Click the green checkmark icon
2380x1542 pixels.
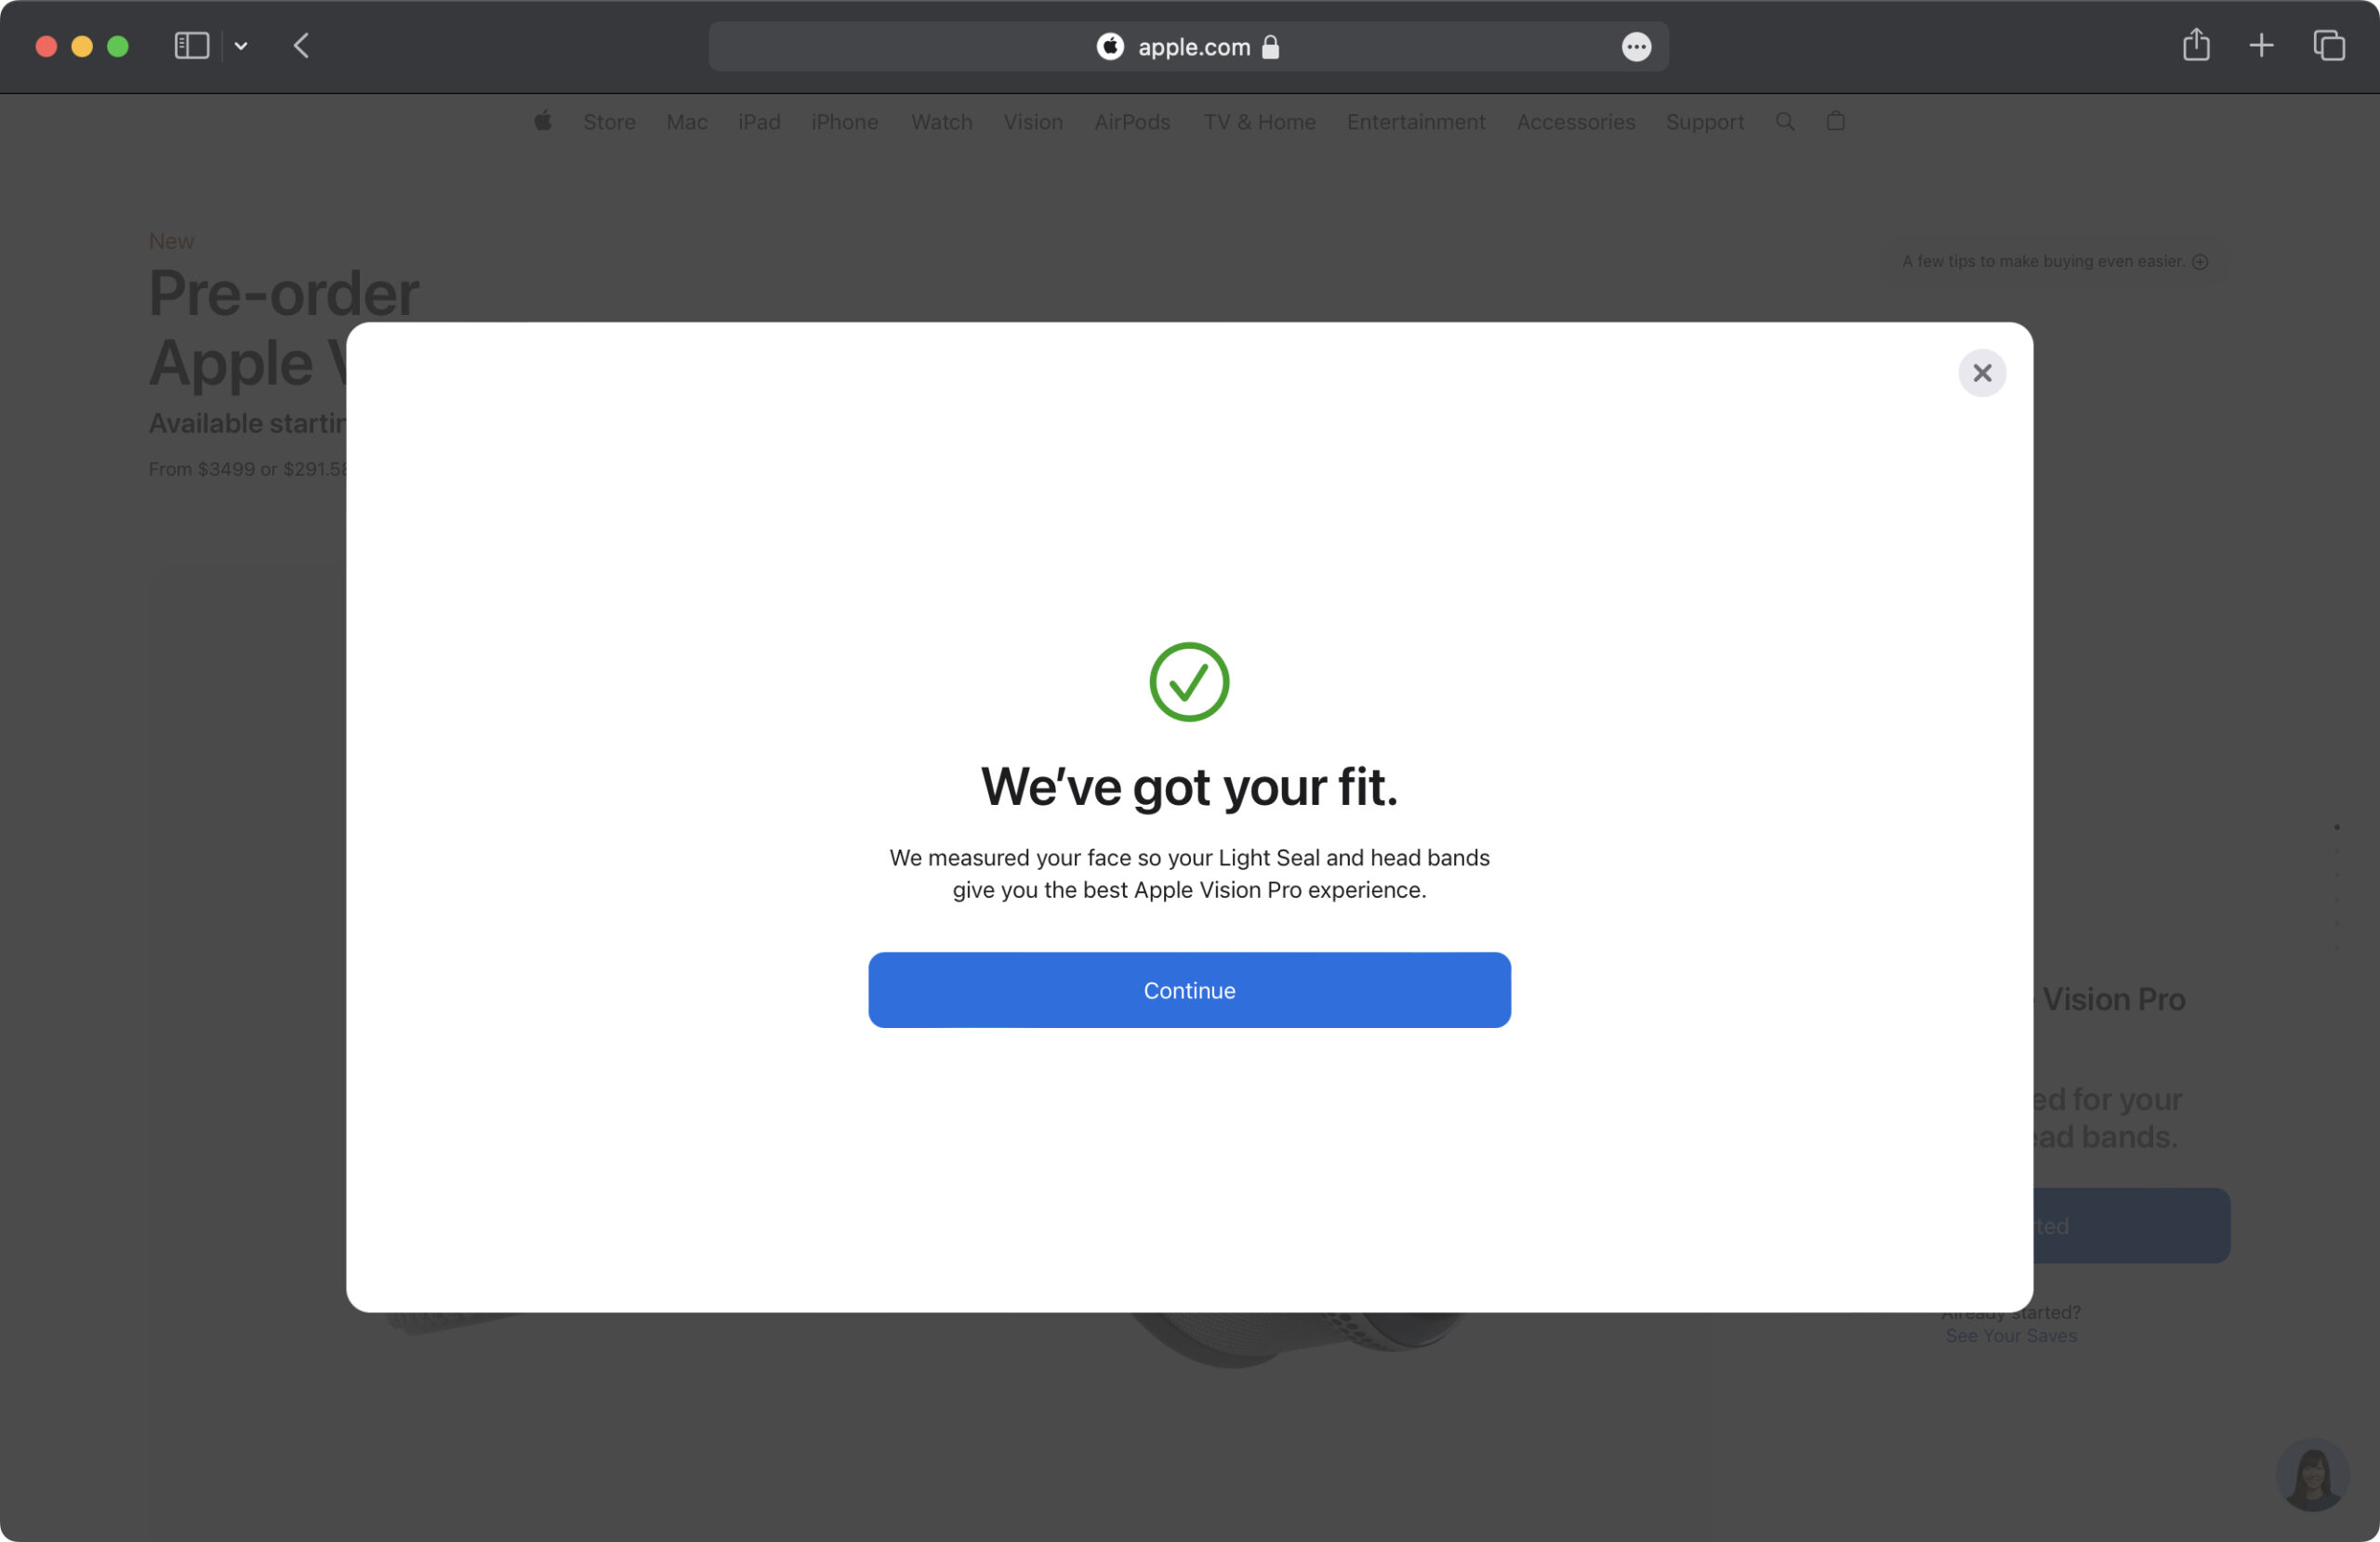pos(1189,682)
